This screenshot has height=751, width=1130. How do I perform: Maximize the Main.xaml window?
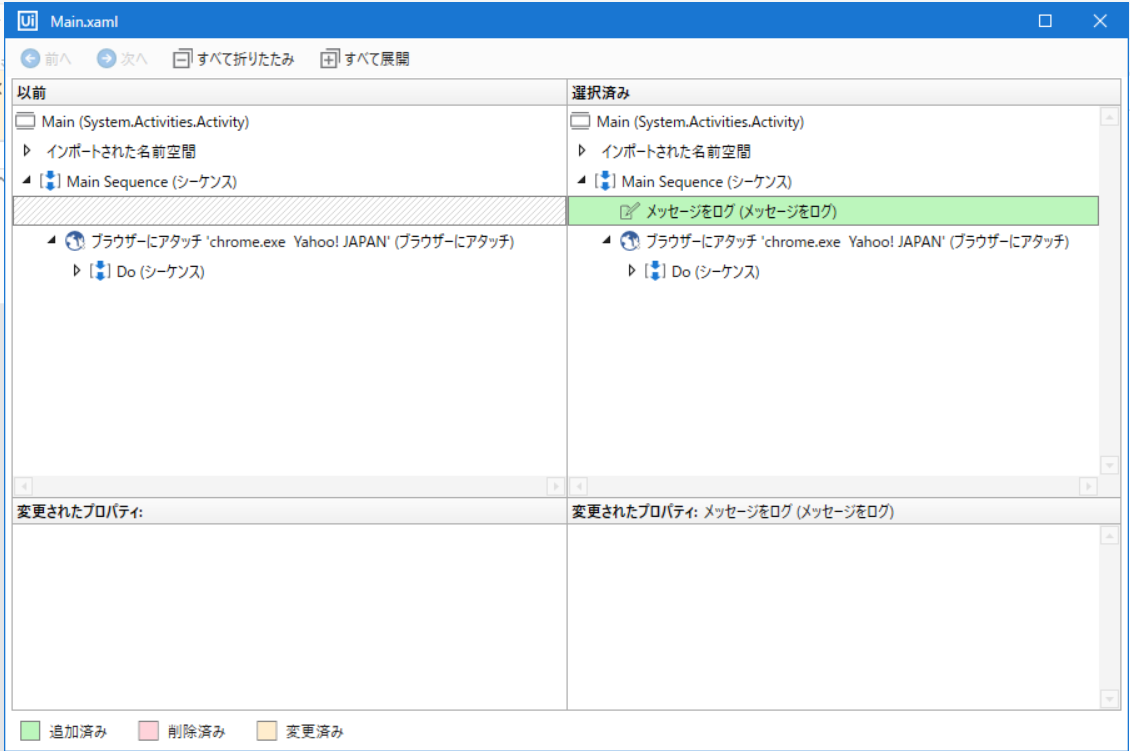click(x=1045, y=21)
